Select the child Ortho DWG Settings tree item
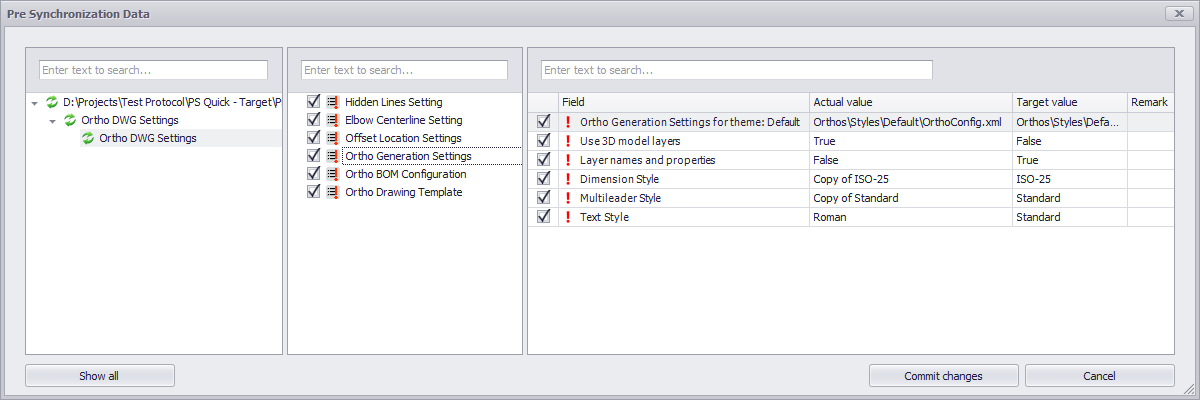 (x=148, y=138)
